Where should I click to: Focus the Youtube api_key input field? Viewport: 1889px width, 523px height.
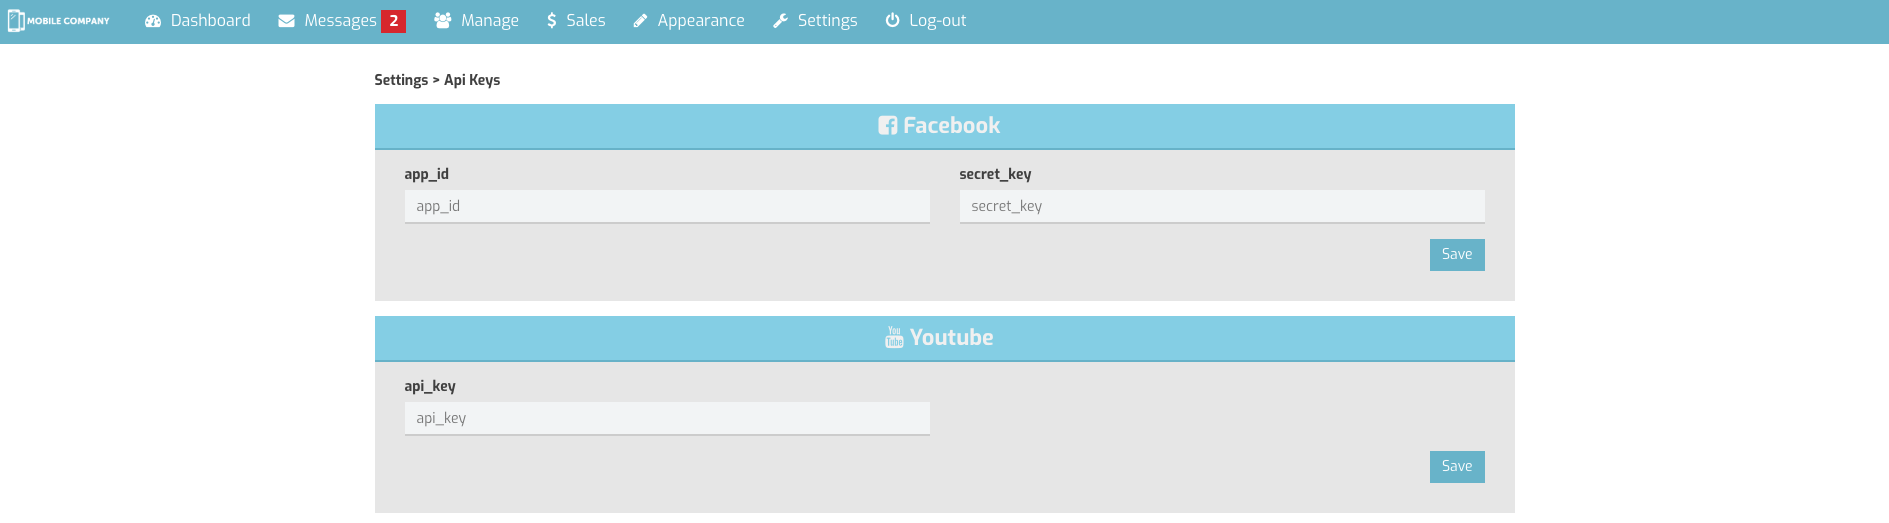click(x=667, y=419)
